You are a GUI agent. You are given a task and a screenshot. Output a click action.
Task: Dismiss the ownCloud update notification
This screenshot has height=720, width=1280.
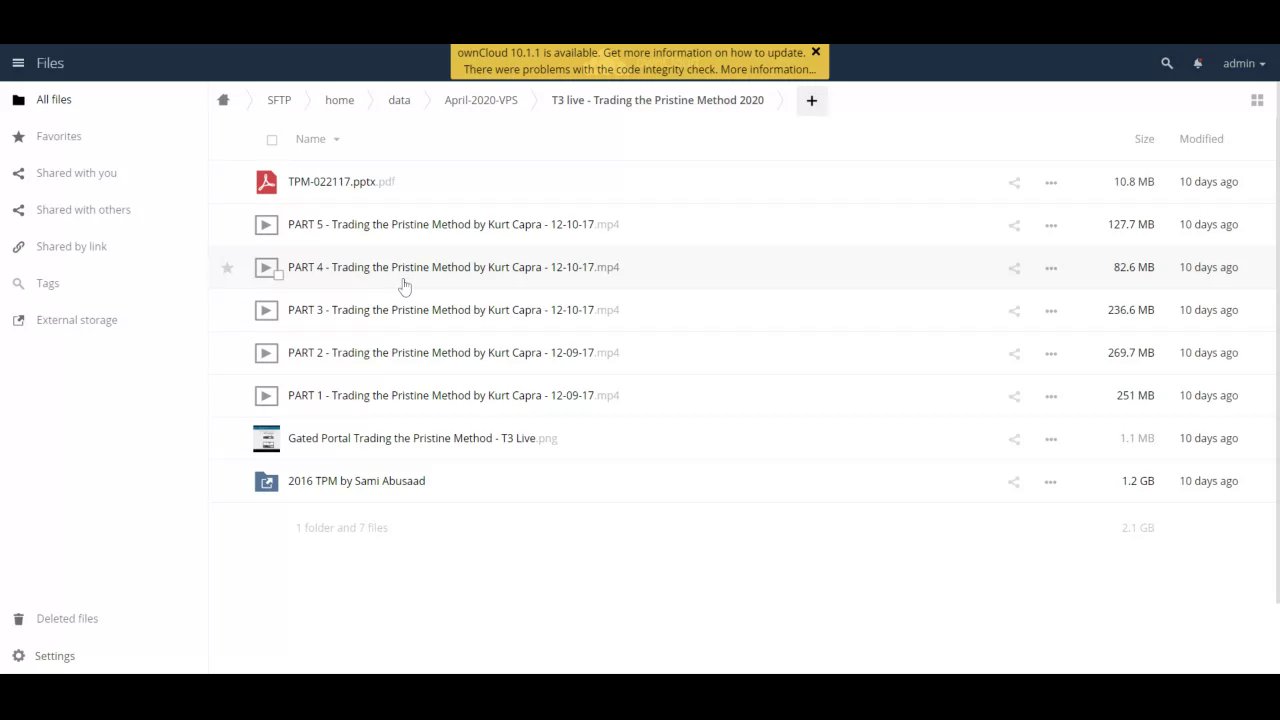pyautogui.click(x=816, y=52)
